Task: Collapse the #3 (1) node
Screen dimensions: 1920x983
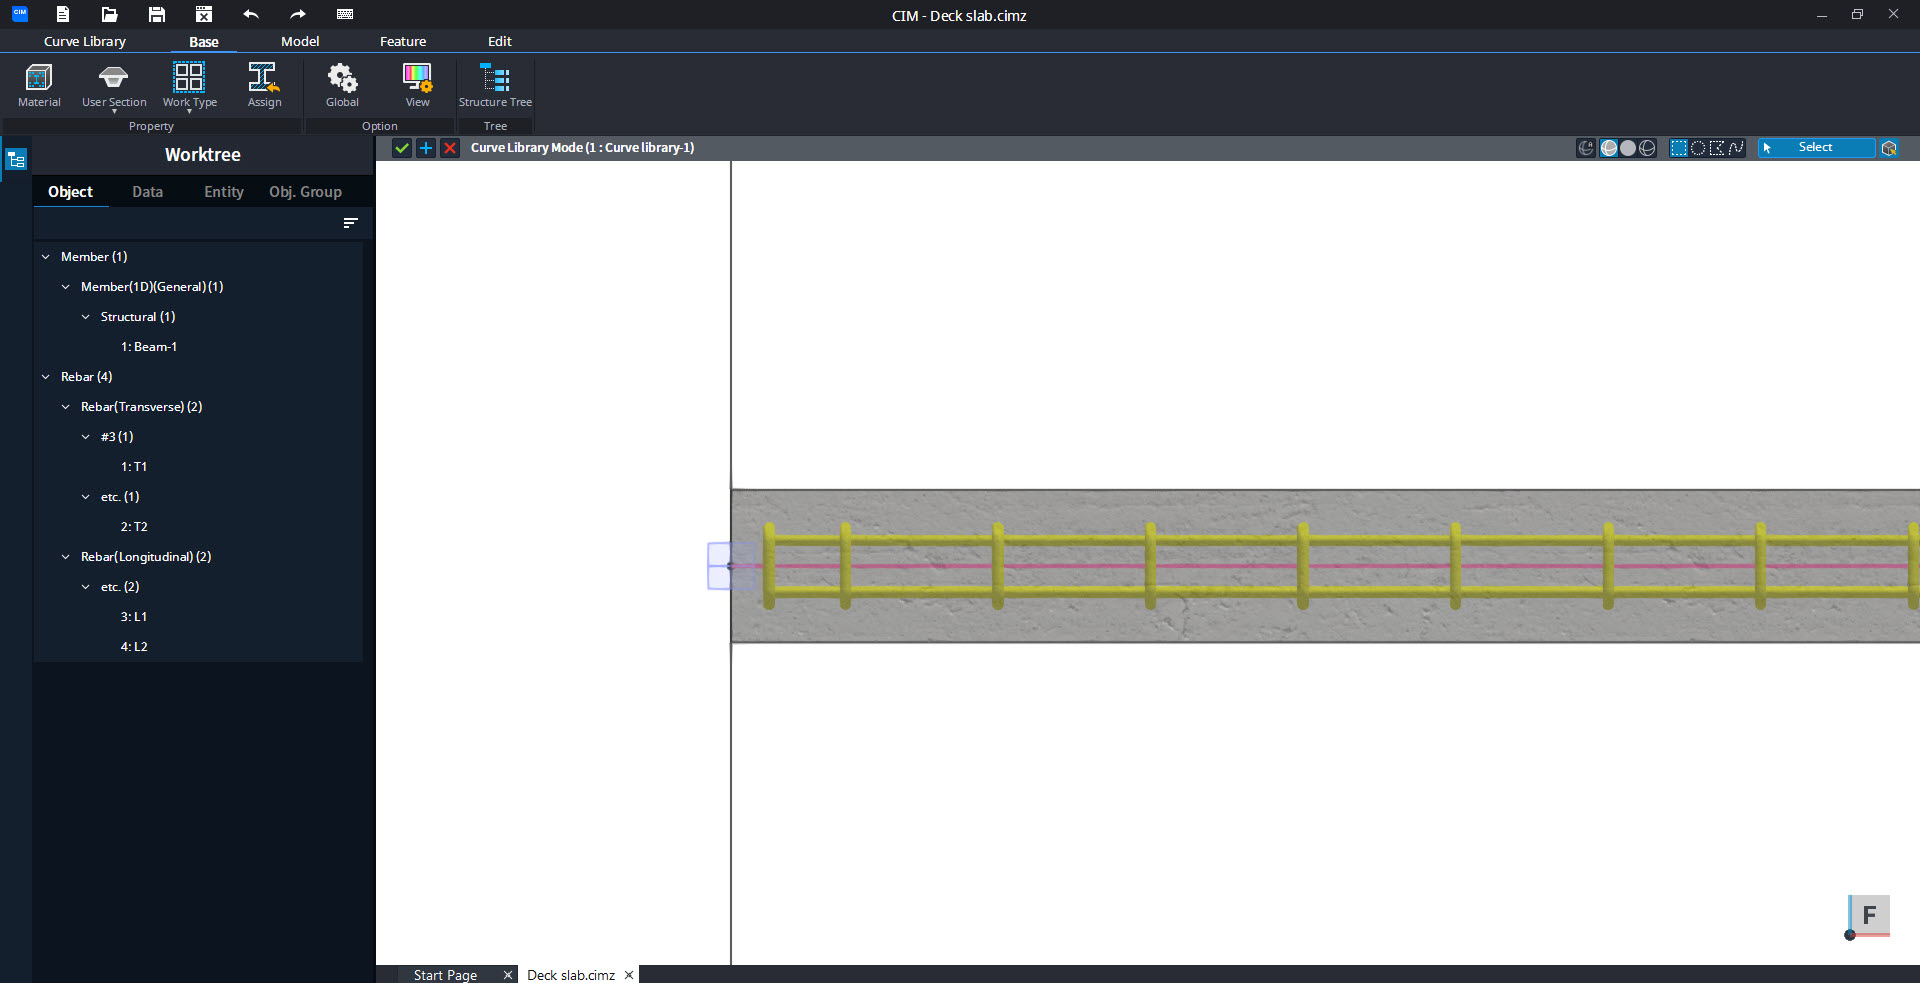Action: pos(85,437)
